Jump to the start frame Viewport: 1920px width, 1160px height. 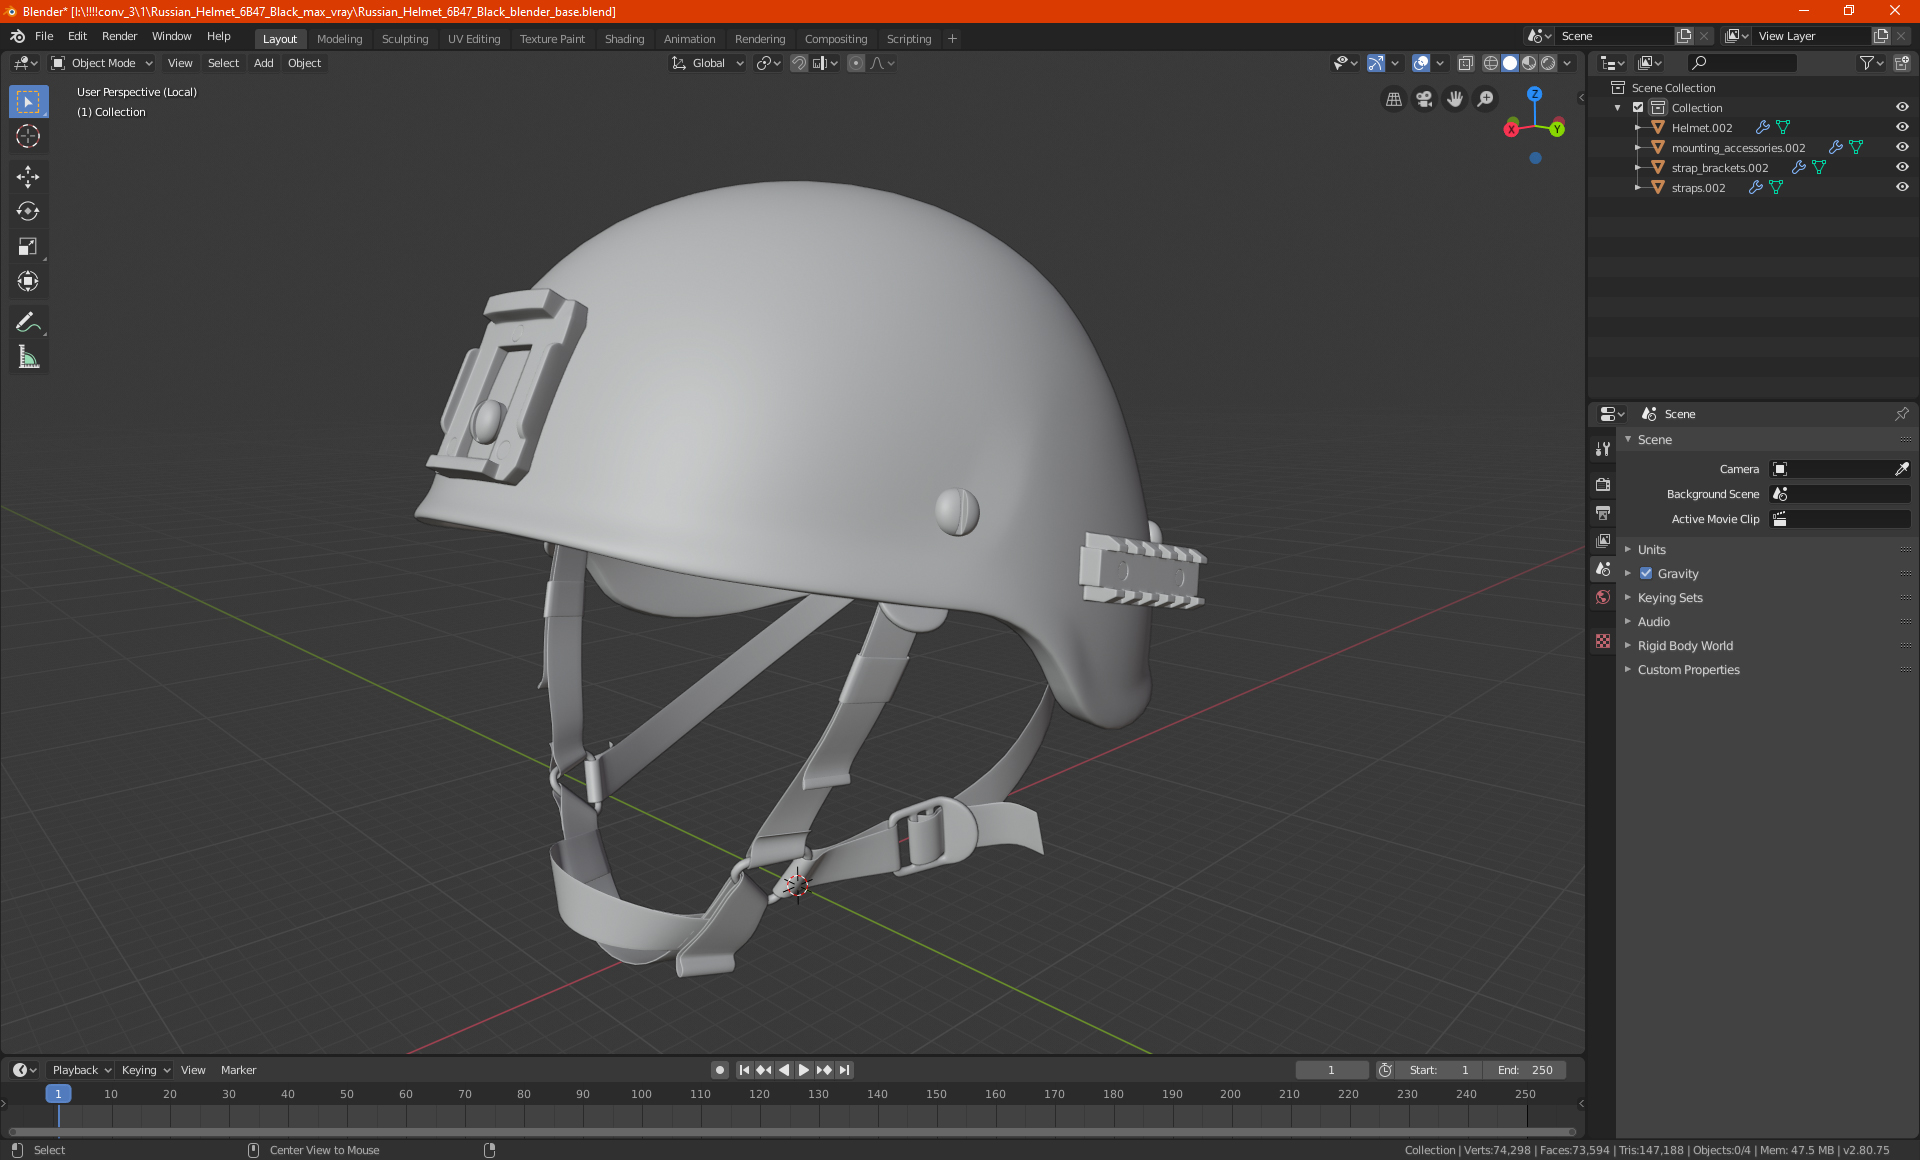point(744,1070)
